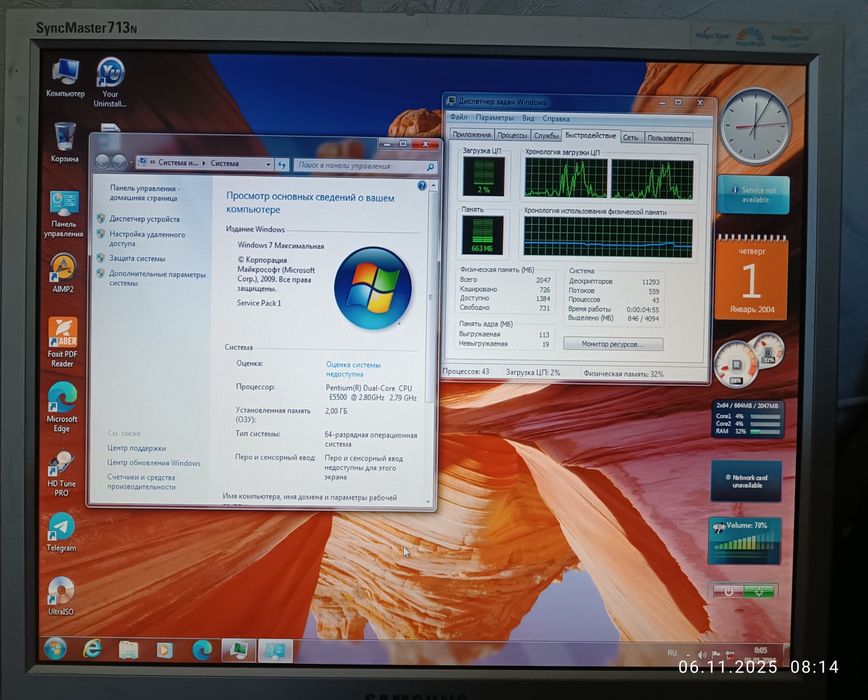Launch Foxit PDF Reader shortcut

[63, 343]
